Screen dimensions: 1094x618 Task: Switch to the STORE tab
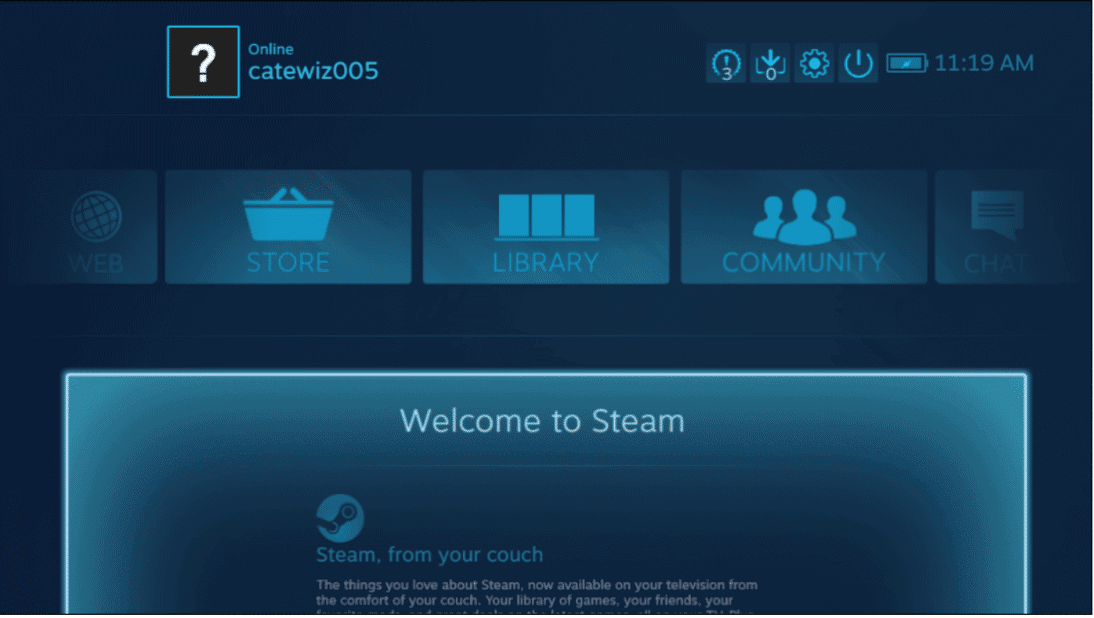pos(288,227)
